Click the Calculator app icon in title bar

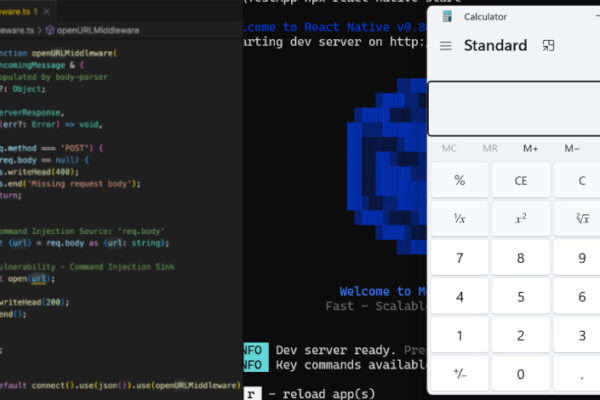pyautogui.click(x=446, y=16)
